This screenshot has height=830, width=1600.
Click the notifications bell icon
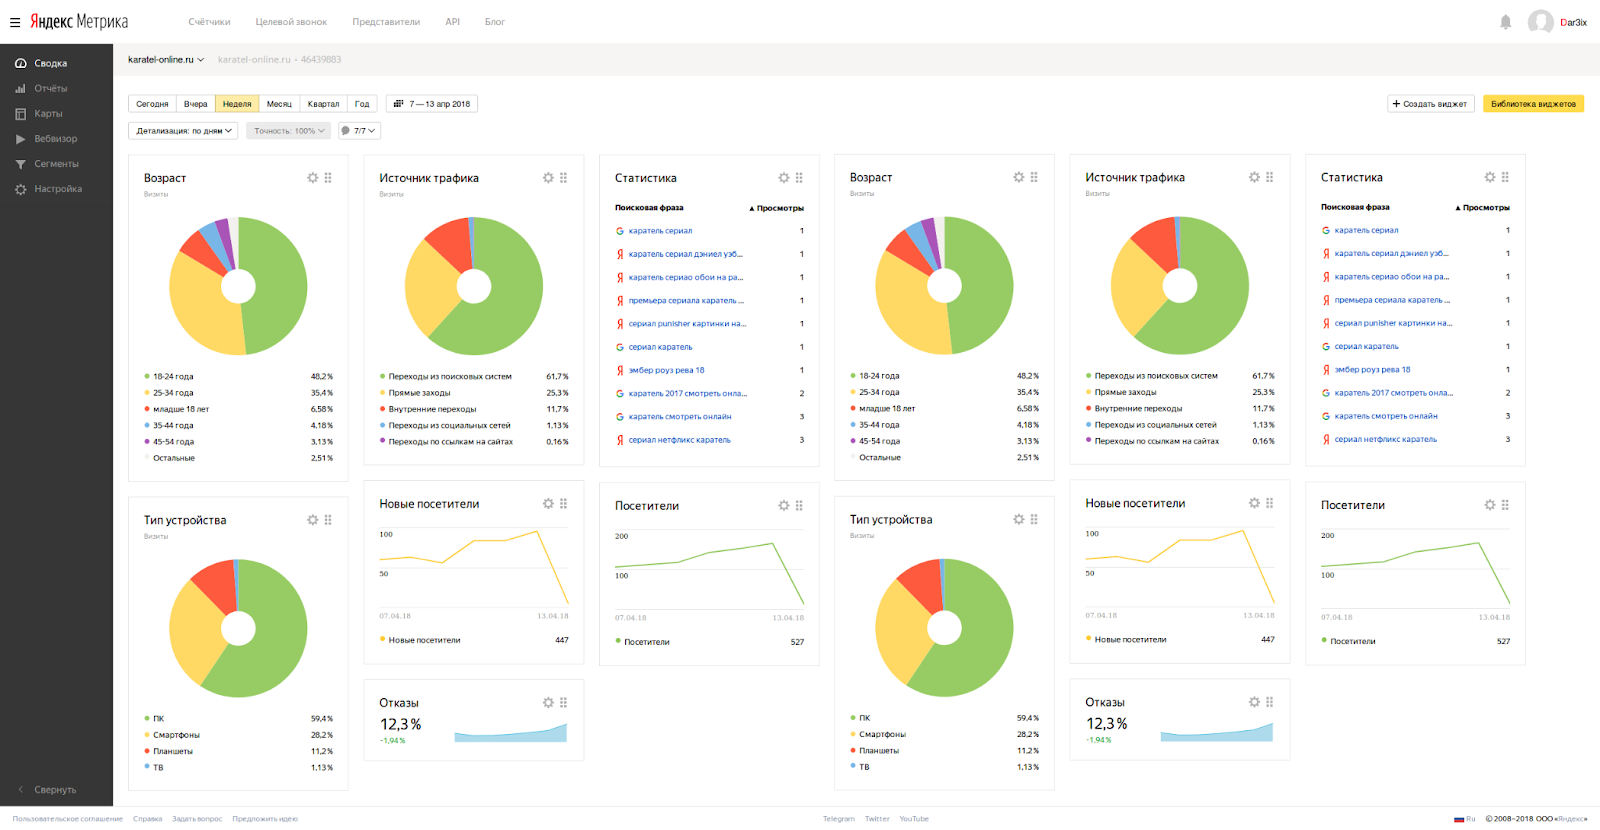(1505, 22)
